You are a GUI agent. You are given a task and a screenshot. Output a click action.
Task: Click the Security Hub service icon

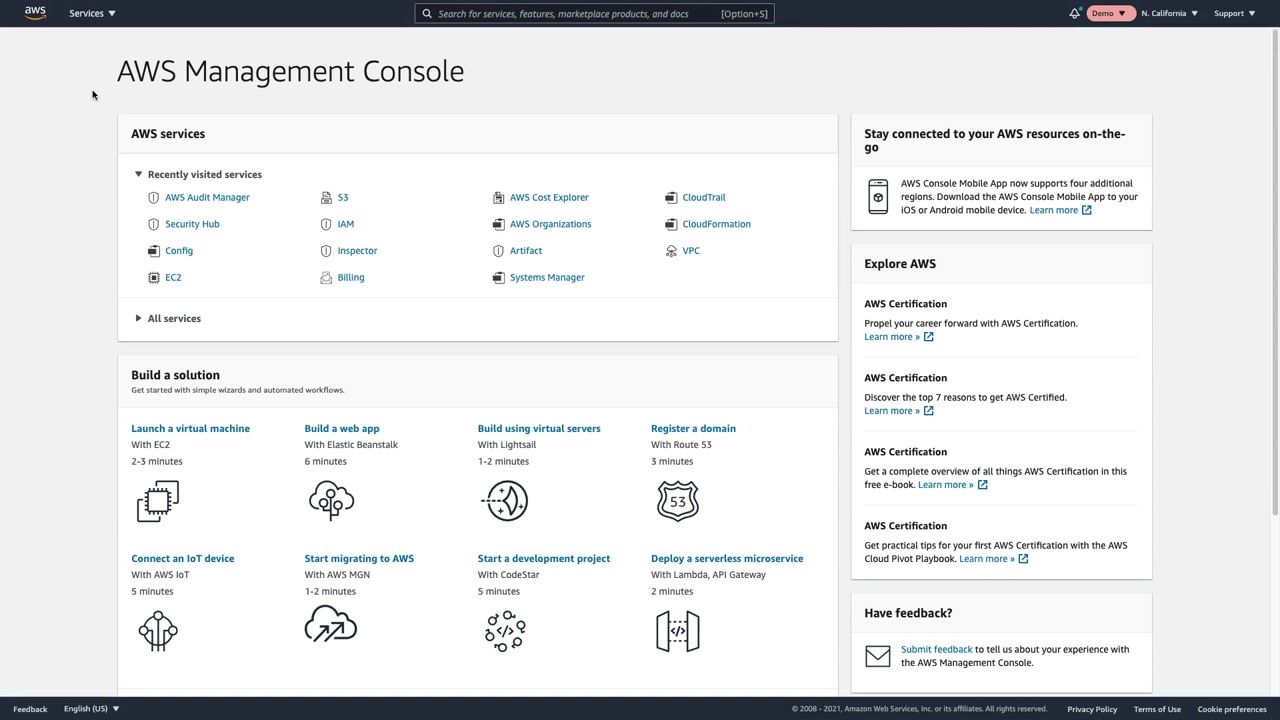coord(153,224)
